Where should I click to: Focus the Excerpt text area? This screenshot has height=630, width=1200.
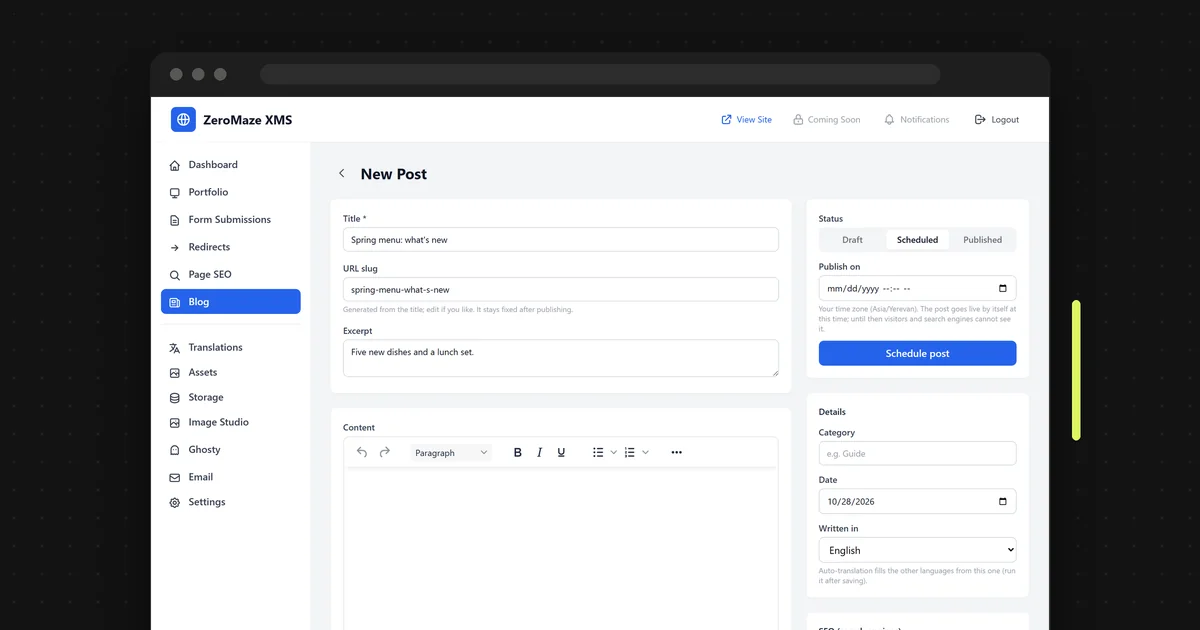coord(560,358)
